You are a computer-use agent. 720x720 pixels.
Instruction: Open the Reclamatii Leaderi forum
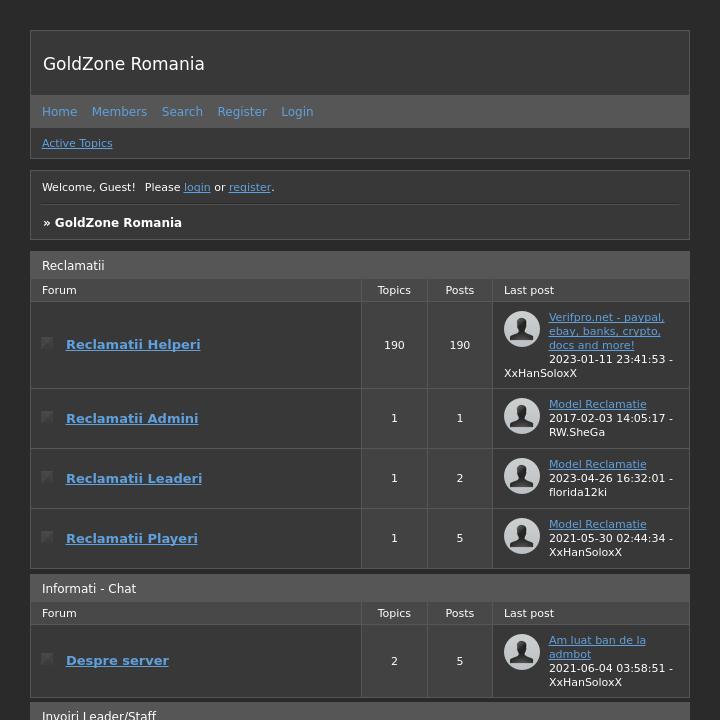(134, 478)
